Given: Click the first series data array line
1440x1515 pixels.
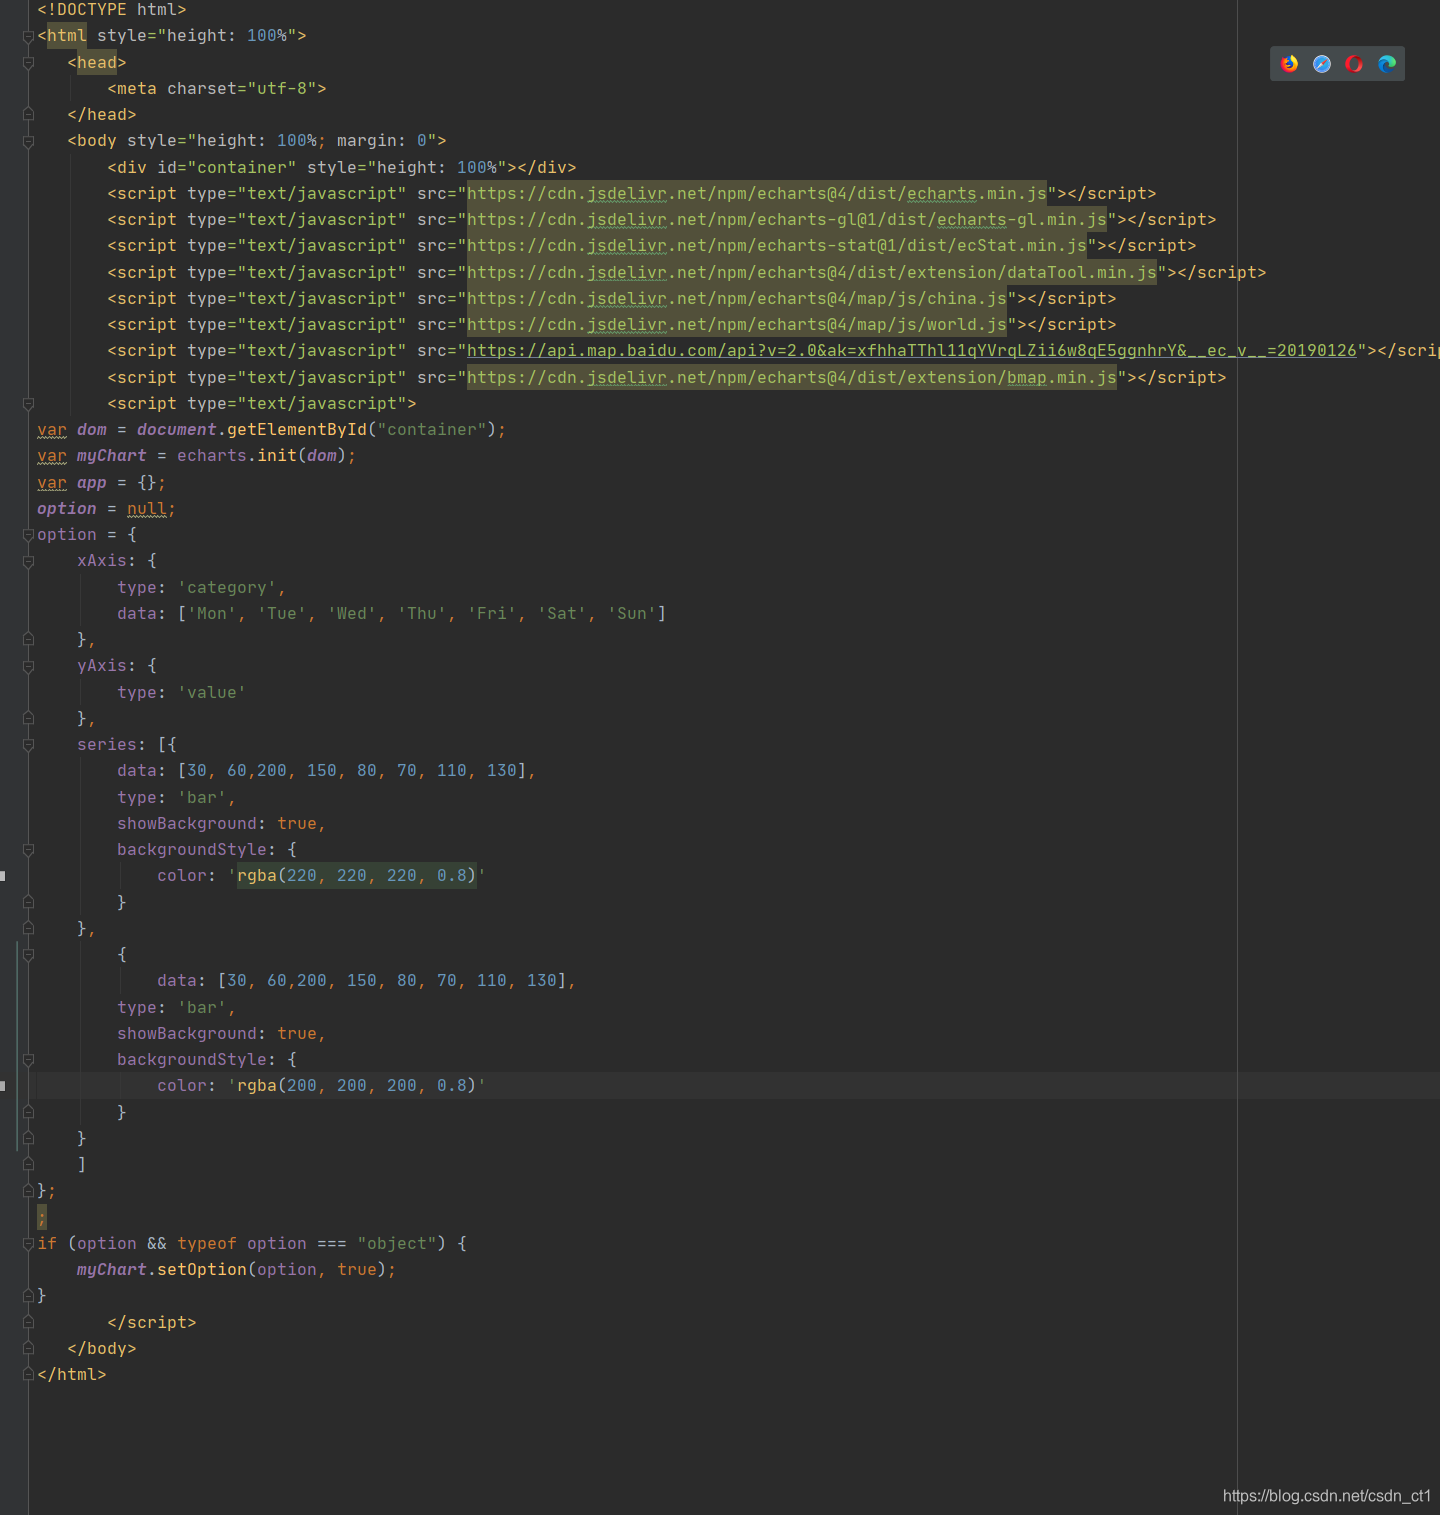Looking at the screenshot, I should [x=327, y=771].
